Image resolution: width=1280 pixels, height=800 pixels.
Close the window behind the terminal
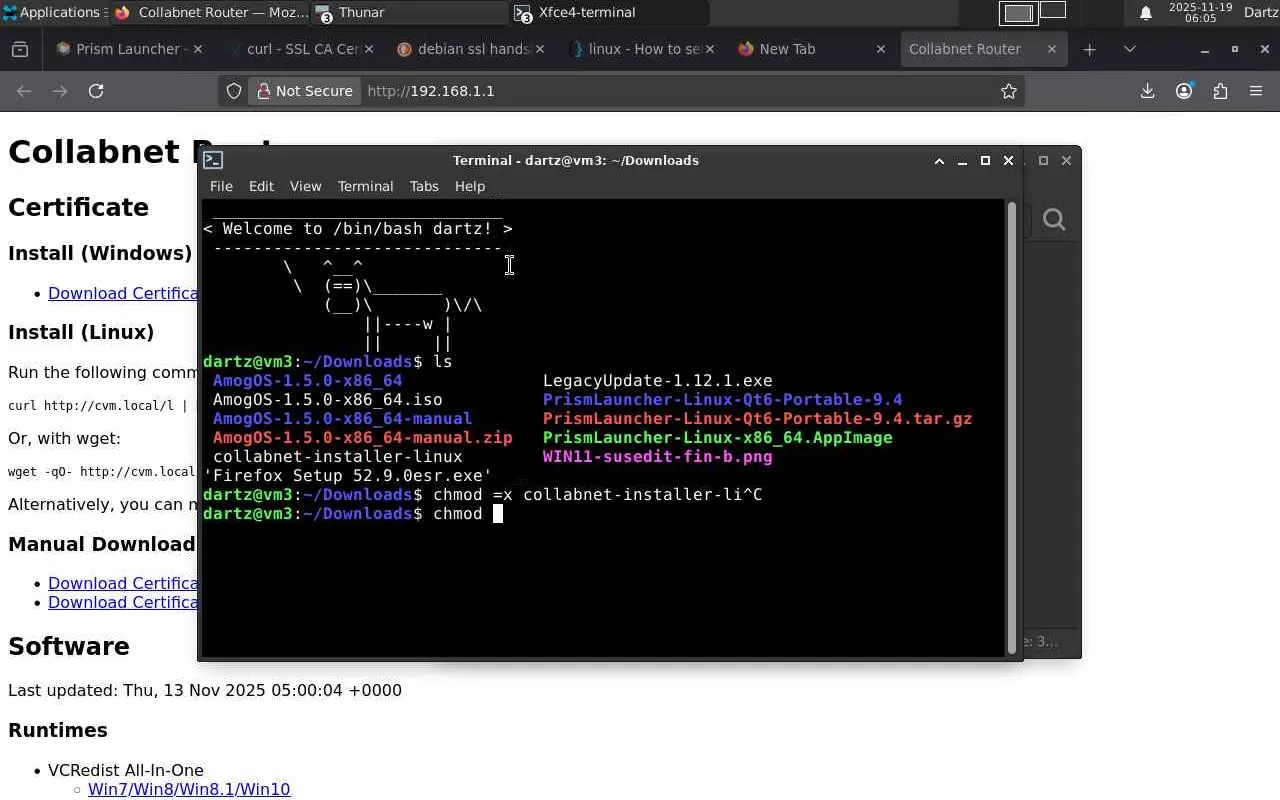(1066, 160)
